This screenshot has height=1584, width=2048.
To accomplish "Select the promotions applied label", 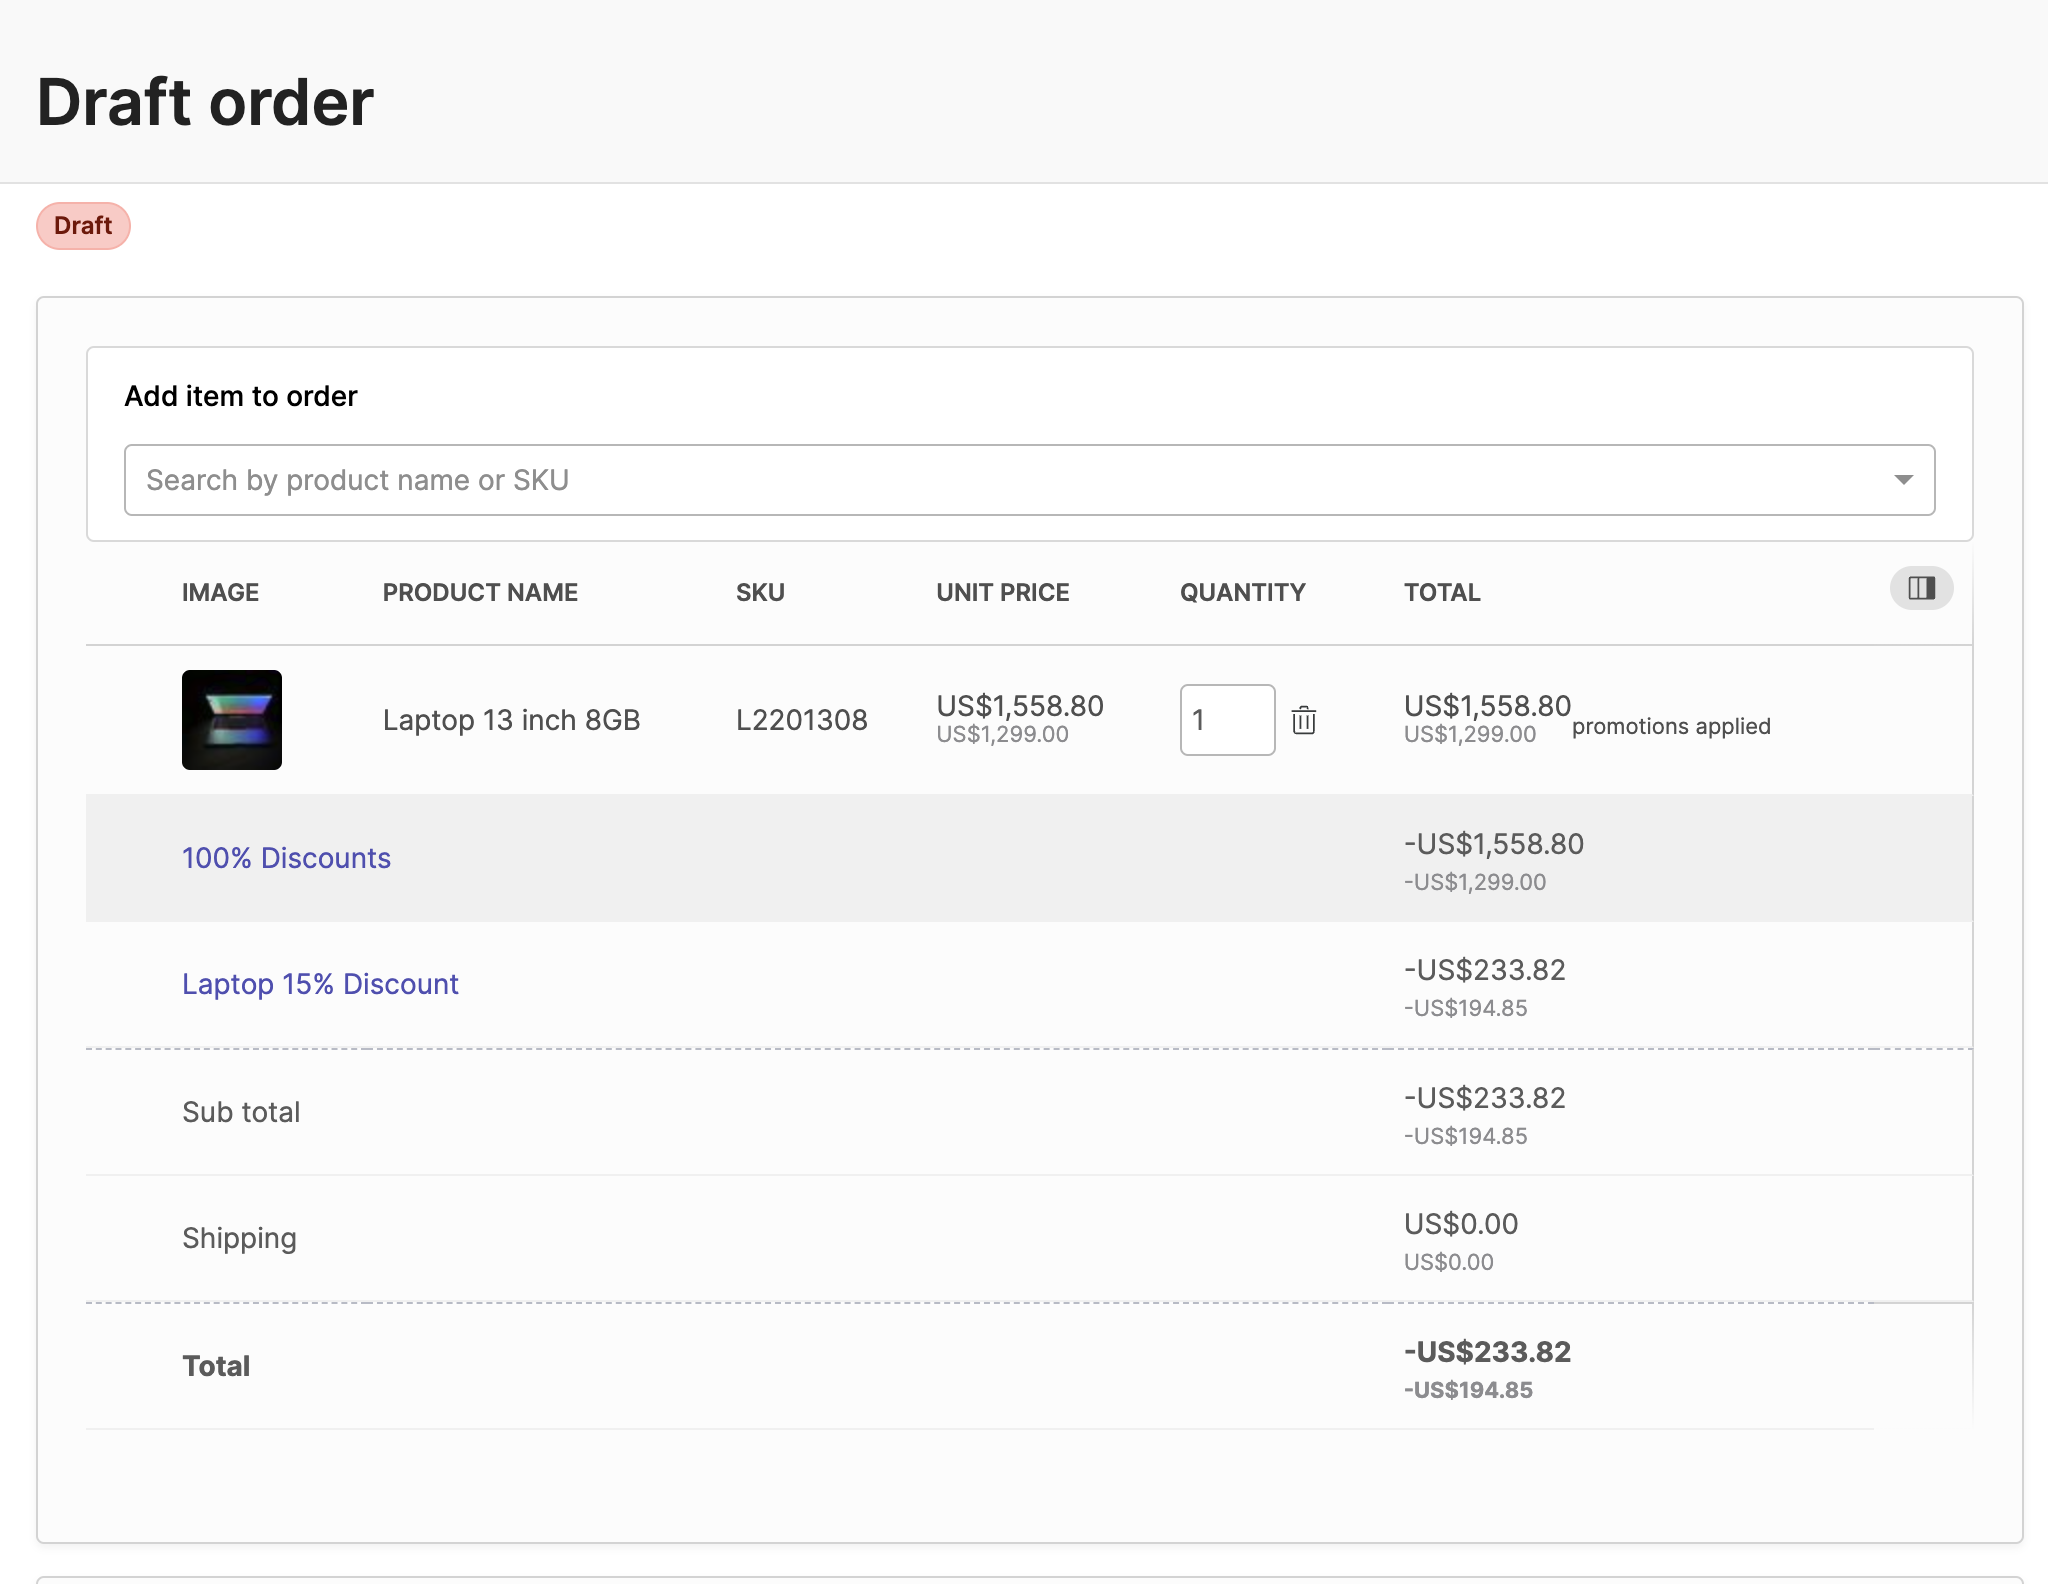I will point(1670,727).
